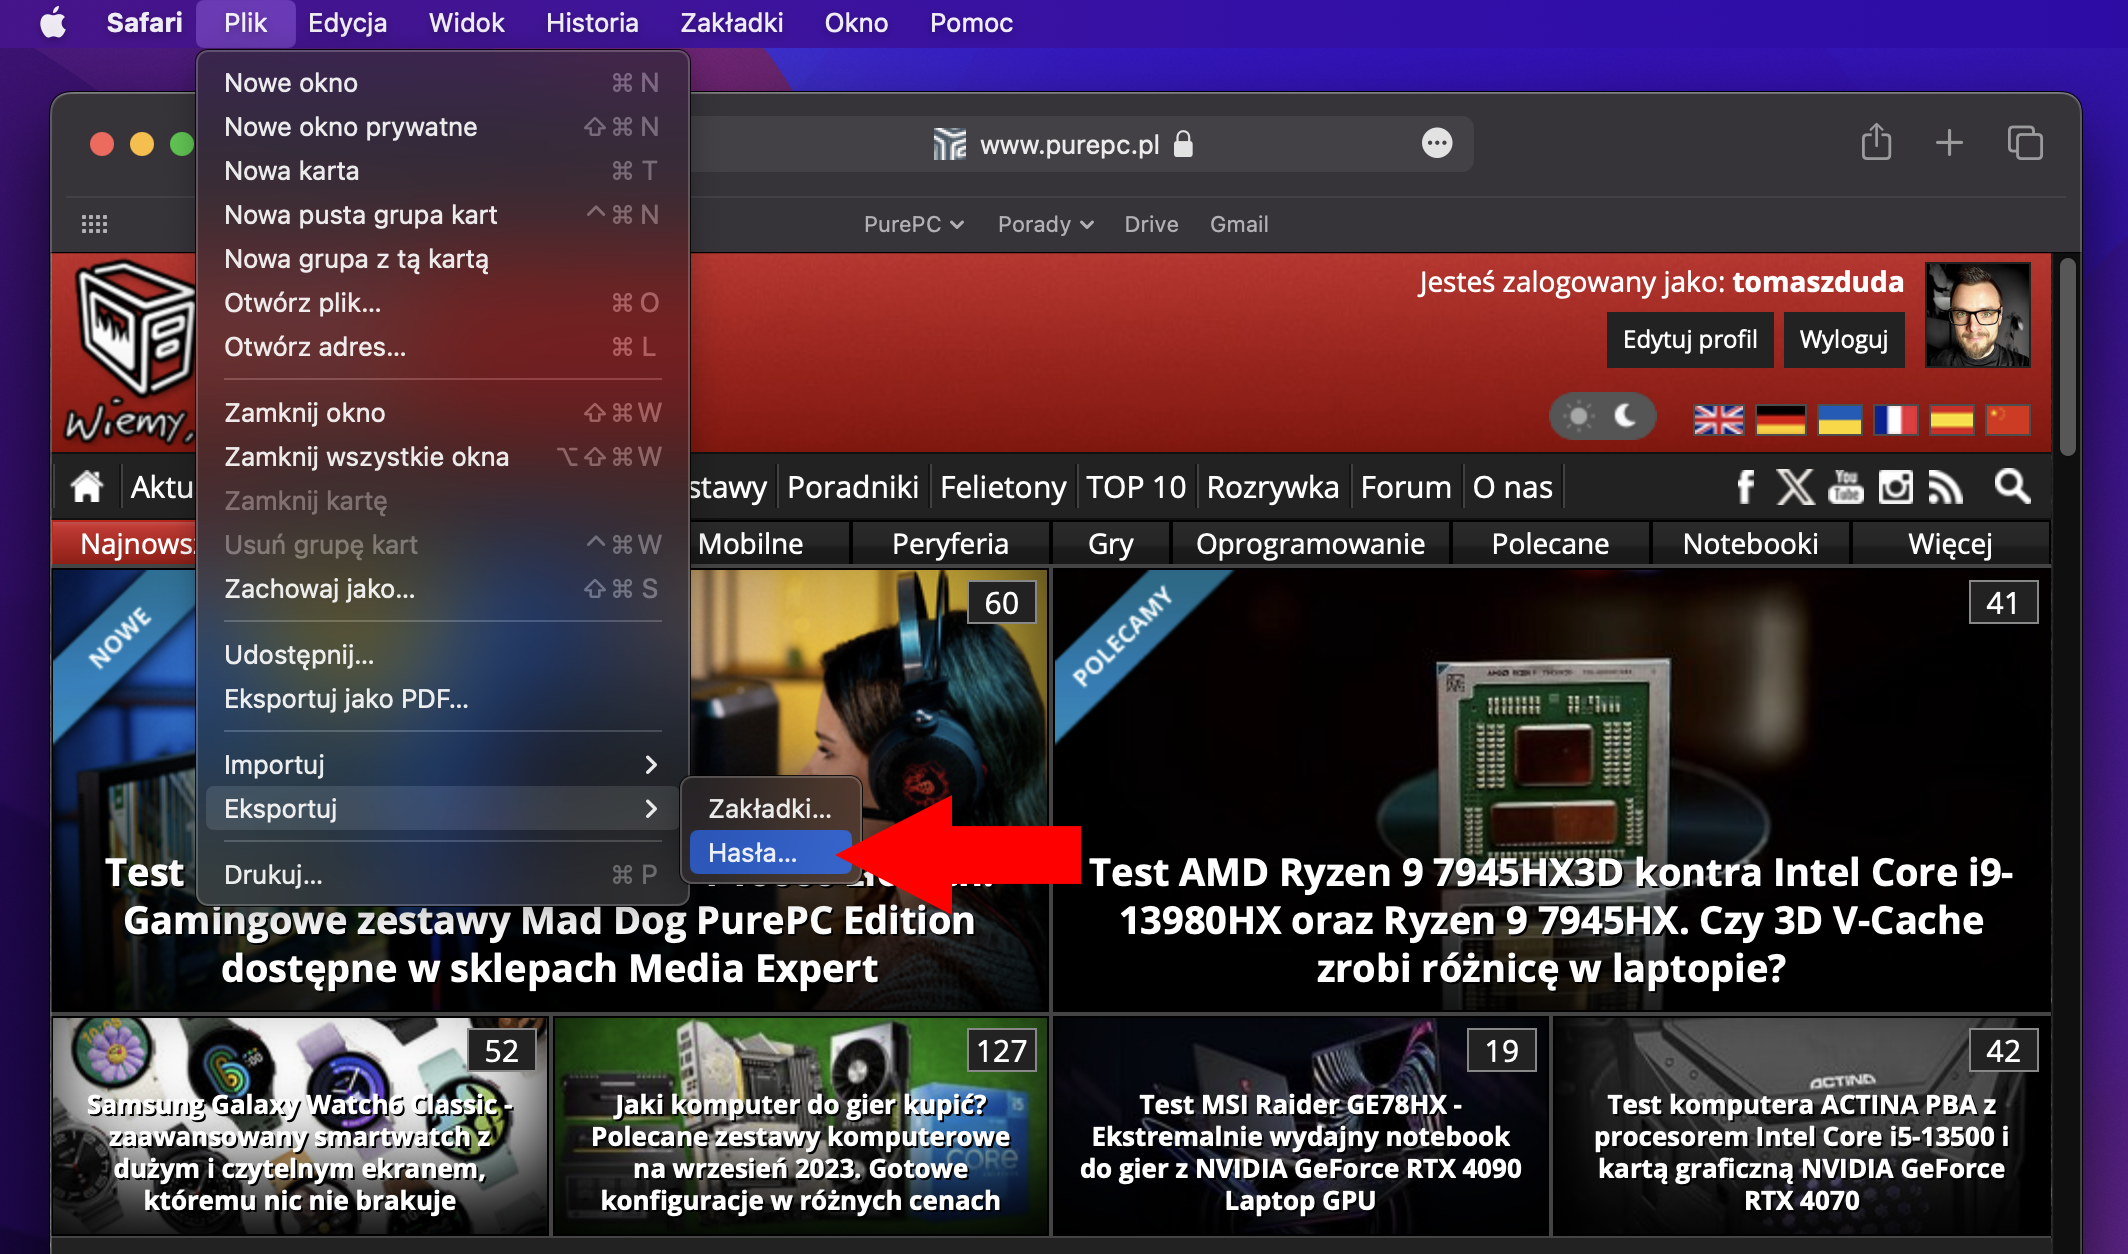Screen dimensions: 2128x1254
Task: Click the Safari share icon
Action: point(1877,143)
